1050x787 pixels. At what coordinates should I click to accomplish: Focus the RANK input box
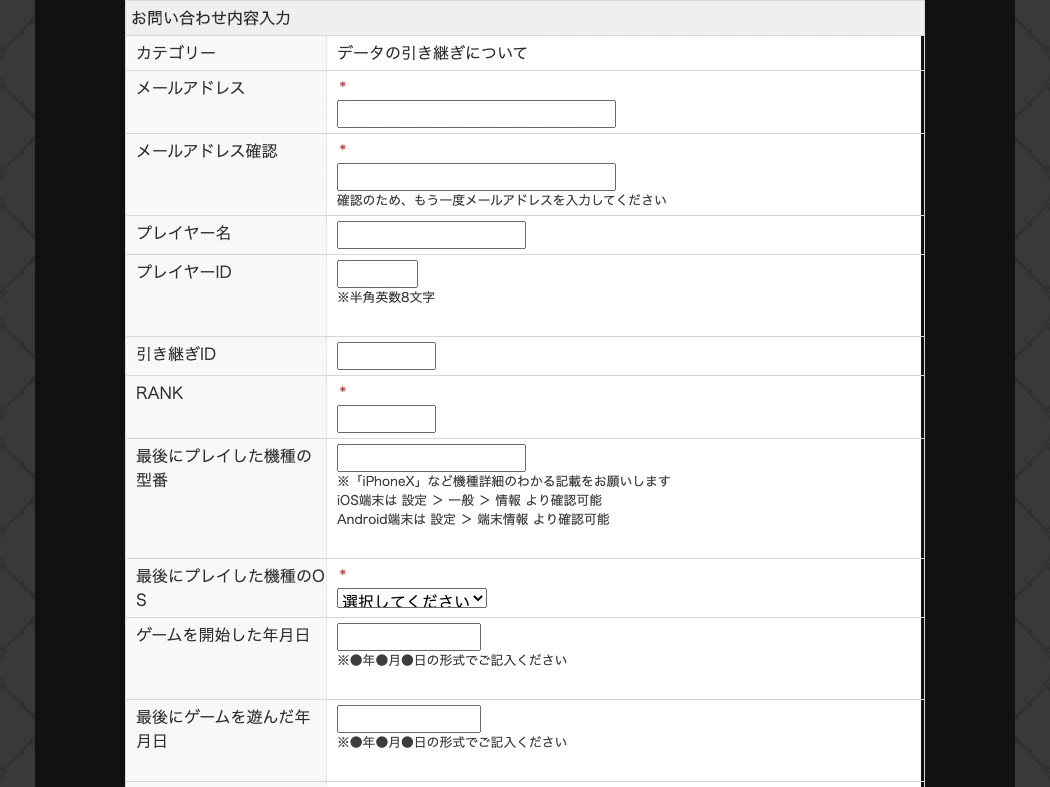[386, 419]
